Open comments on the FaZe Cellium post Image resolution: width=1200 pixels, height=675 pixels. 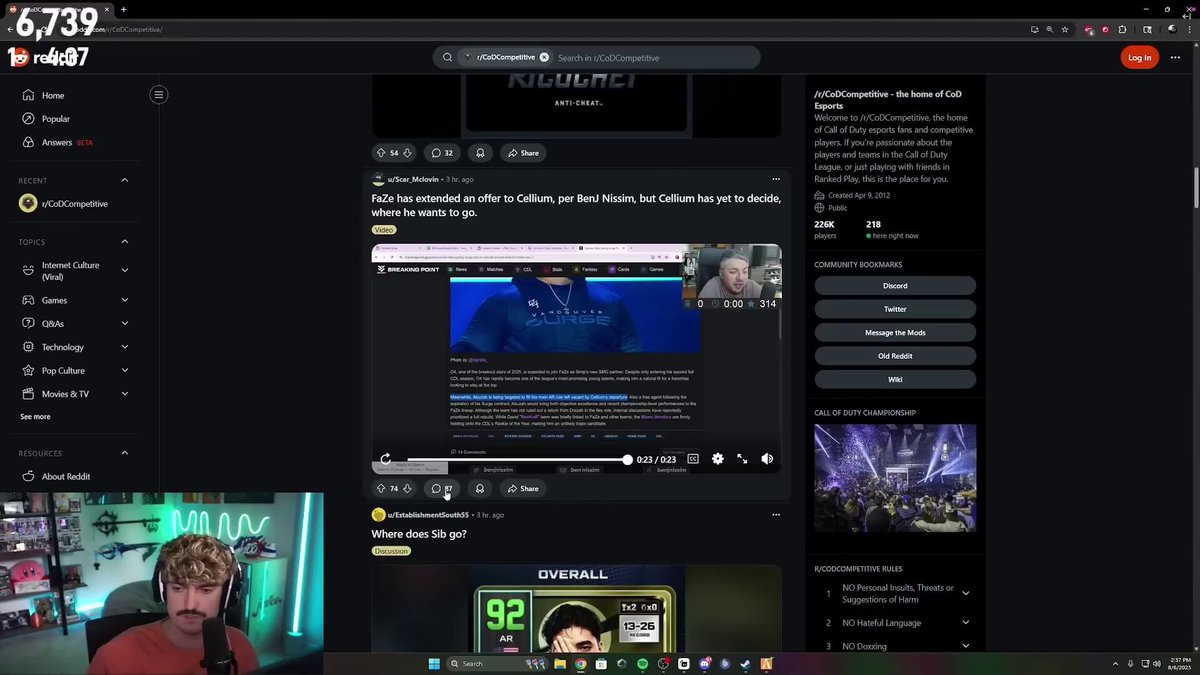tap(442, 489)
